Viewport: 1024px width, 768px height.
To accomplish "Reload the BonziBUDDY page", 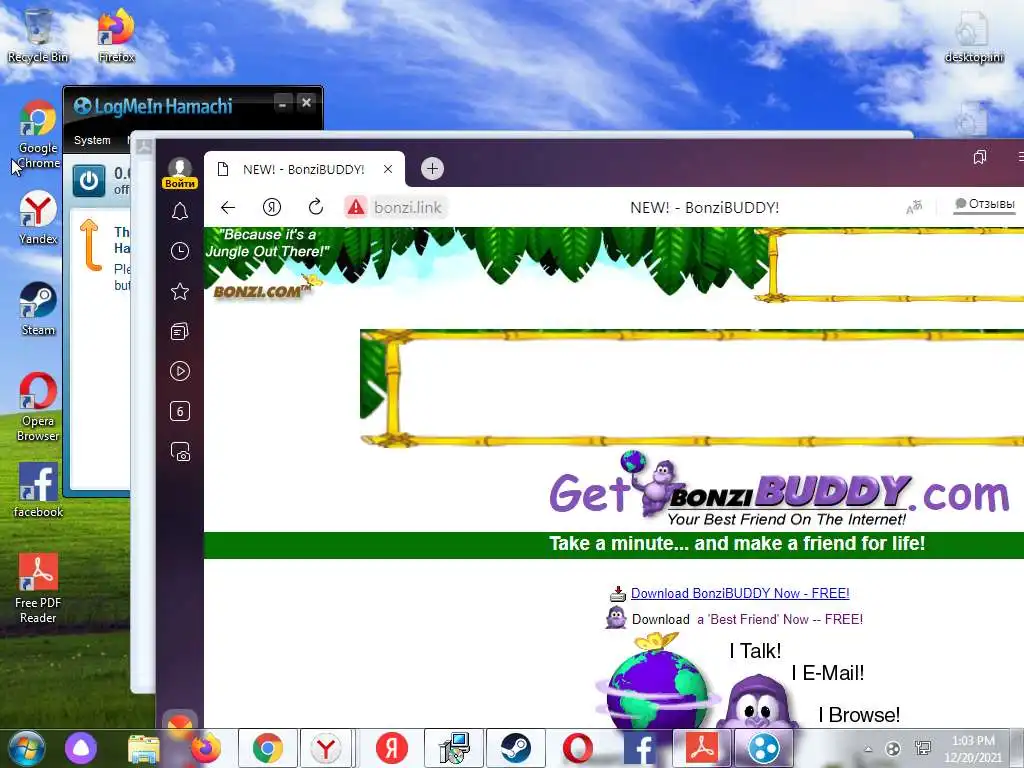I will coord(315,208).
